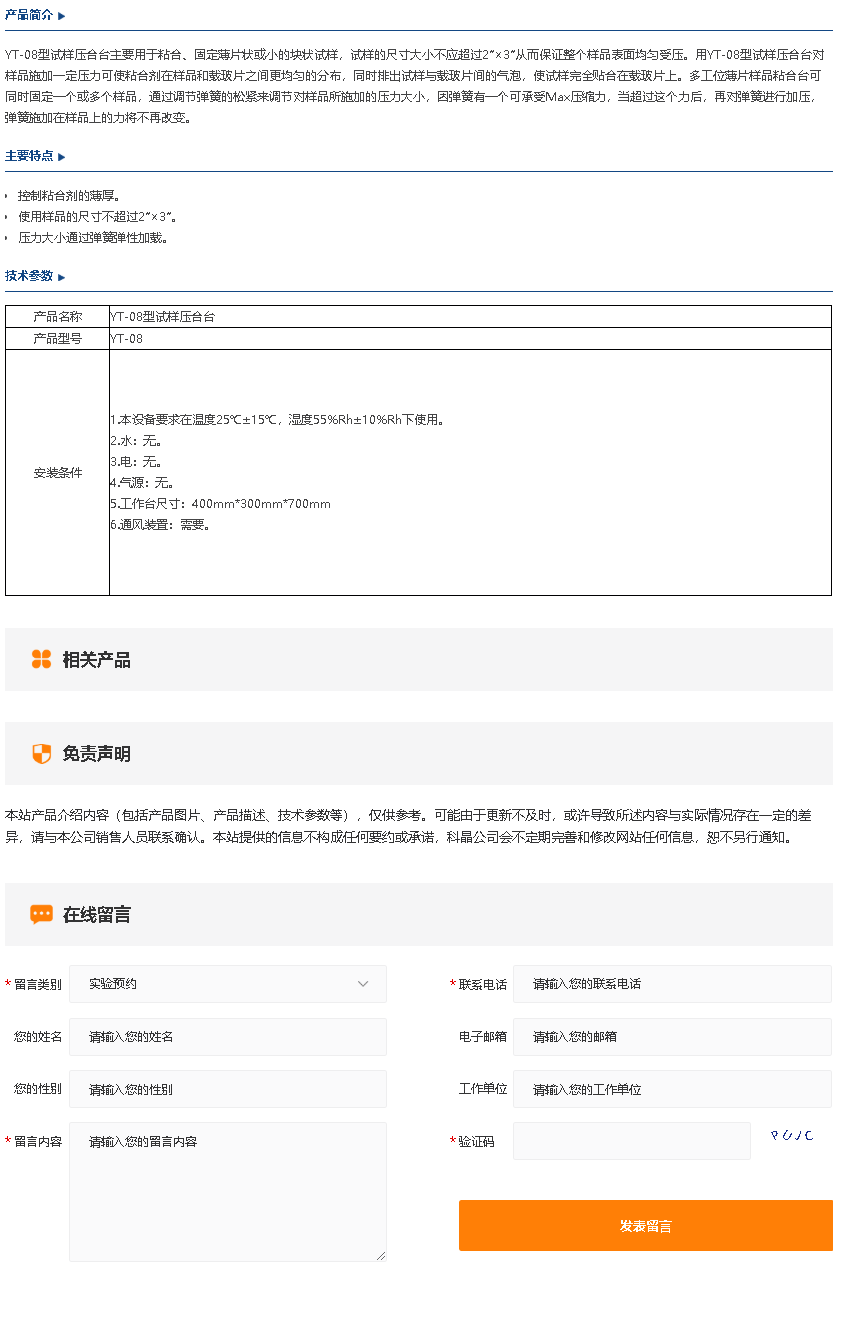Click the orange clover icon beside 相关产品
This screenshot has width=844, height=1321.
41,659
